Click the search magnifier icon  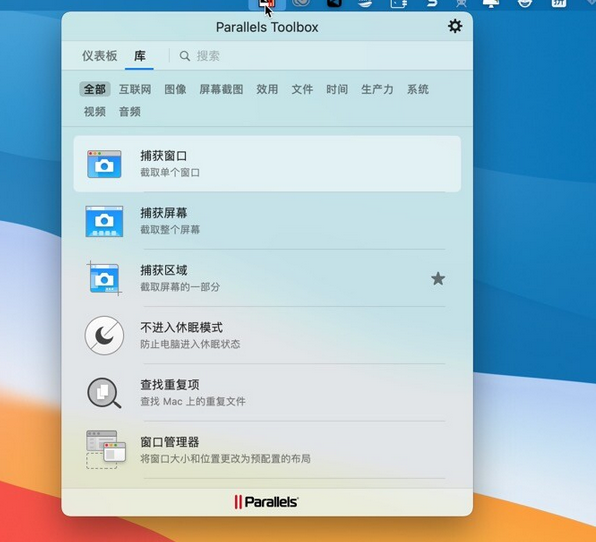185,56
